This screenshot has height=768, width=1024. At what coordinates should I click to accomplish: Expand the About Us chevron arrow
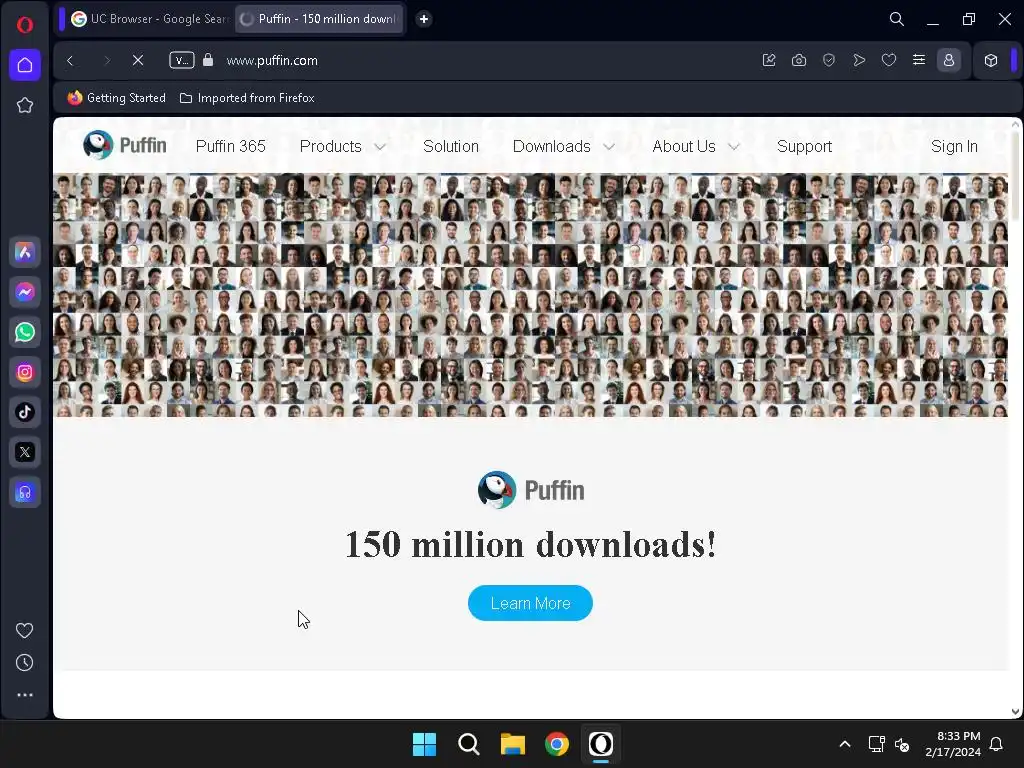pos(733,147)
